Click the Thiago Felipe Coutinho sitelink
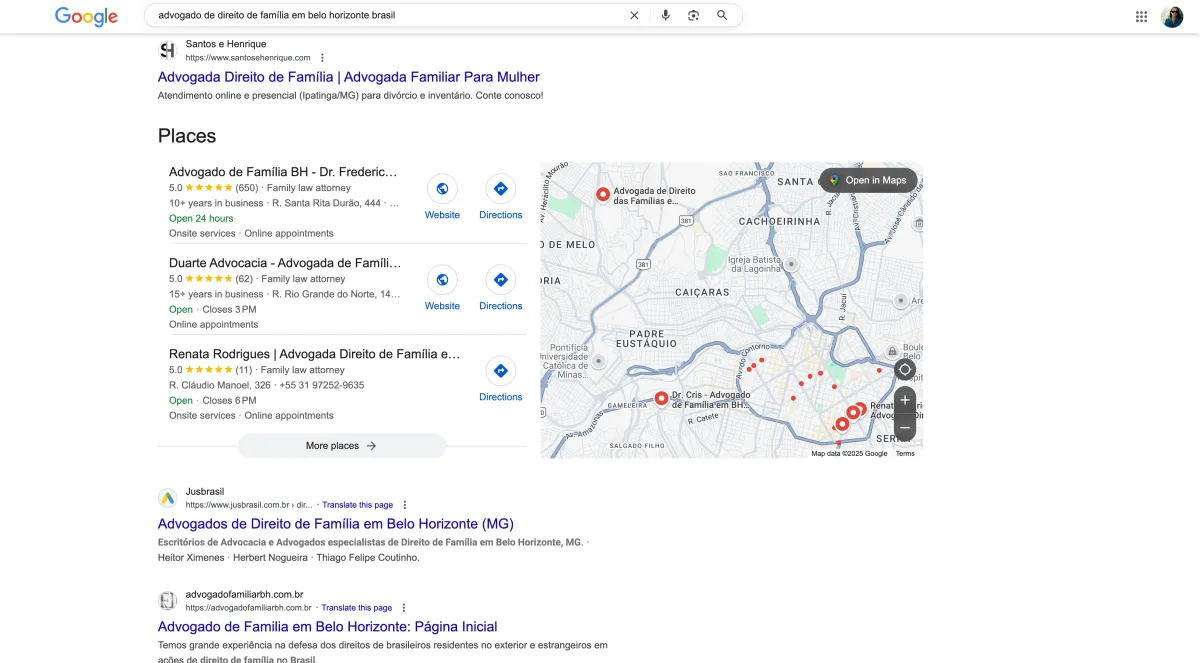The width and height of the screenshot is (1200, 663). (x=367, y=558)
